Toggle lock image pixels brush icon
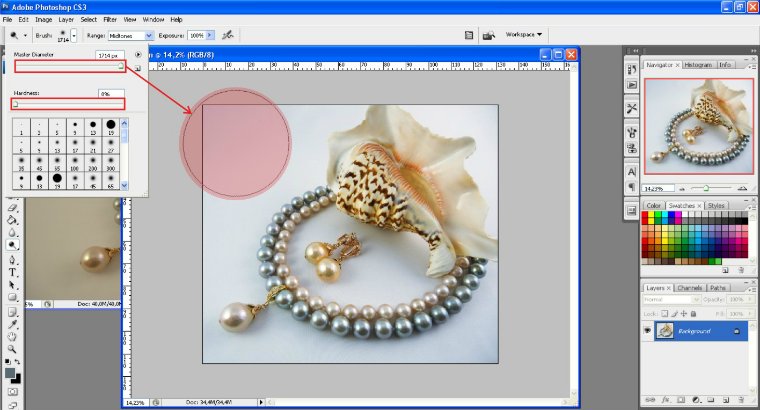This screenshot has height=410, width=760. coord(674,314)
